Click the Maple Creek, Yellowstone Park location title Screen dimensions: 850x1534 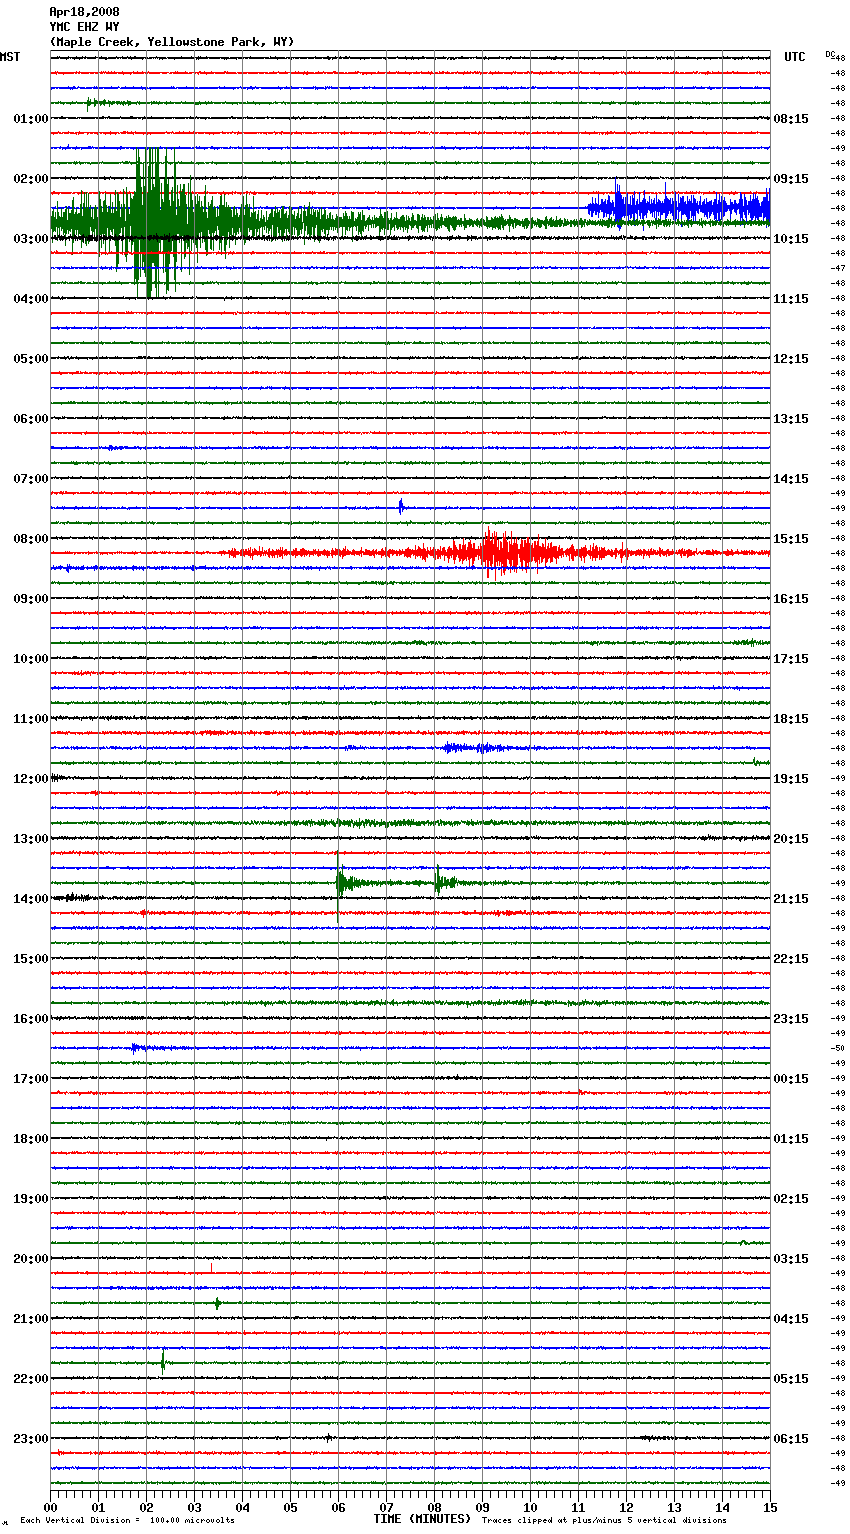coord(172,42)
